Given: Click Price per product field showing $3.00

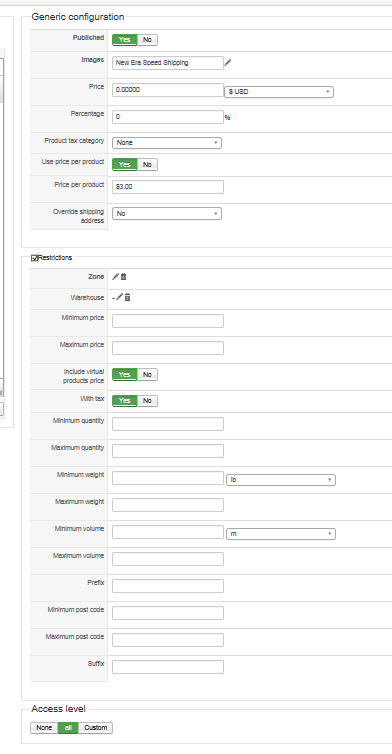Looking at the screenshot, I should [x=168, y=187].
